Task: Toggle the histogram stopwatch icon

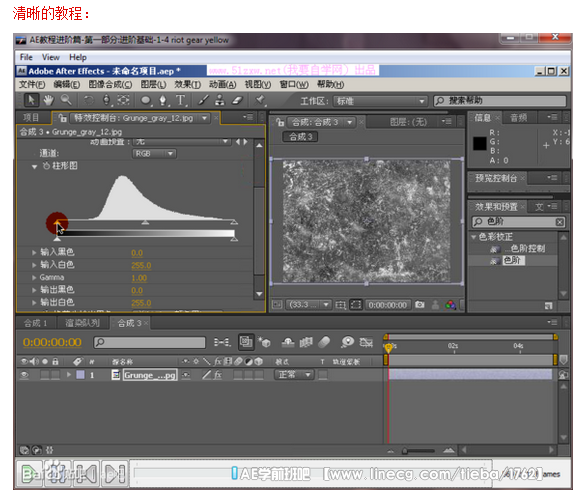Action: [46, 166]
